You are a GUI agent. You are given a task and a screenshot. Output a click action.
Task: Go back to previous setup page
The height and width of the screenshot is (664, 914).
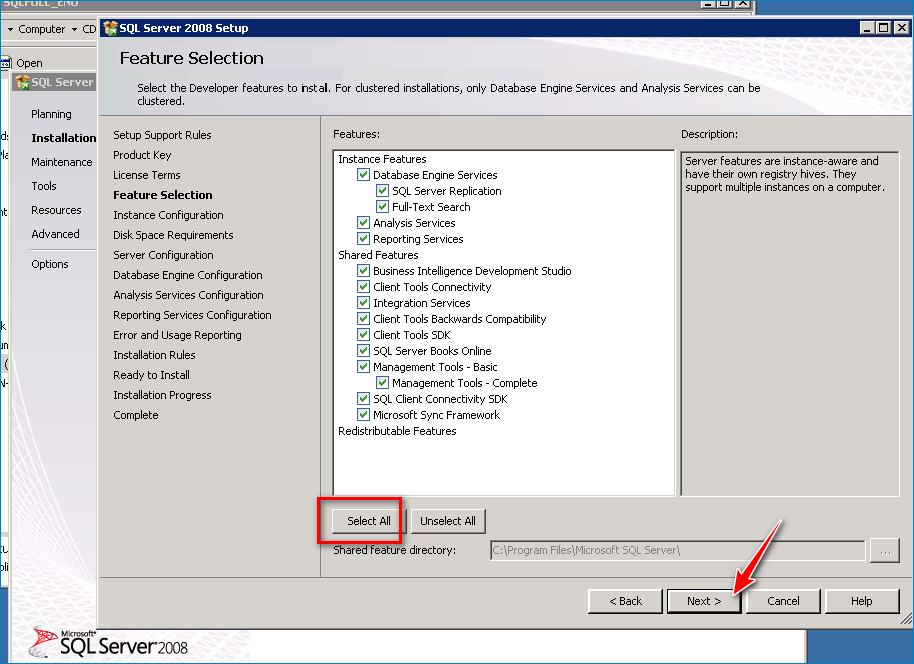[625, 601]
